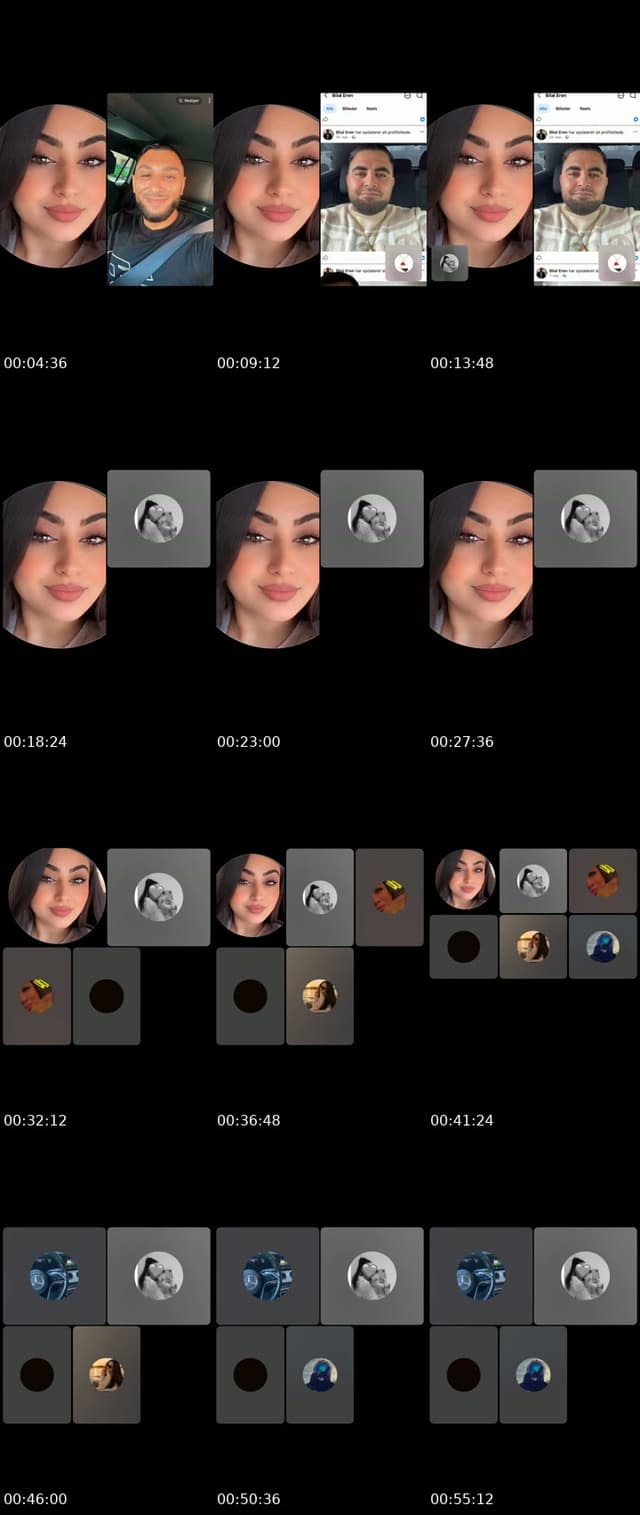
Task: Tap the Rediger button in the 00:04:36 frame
Action: click(189, 101)
